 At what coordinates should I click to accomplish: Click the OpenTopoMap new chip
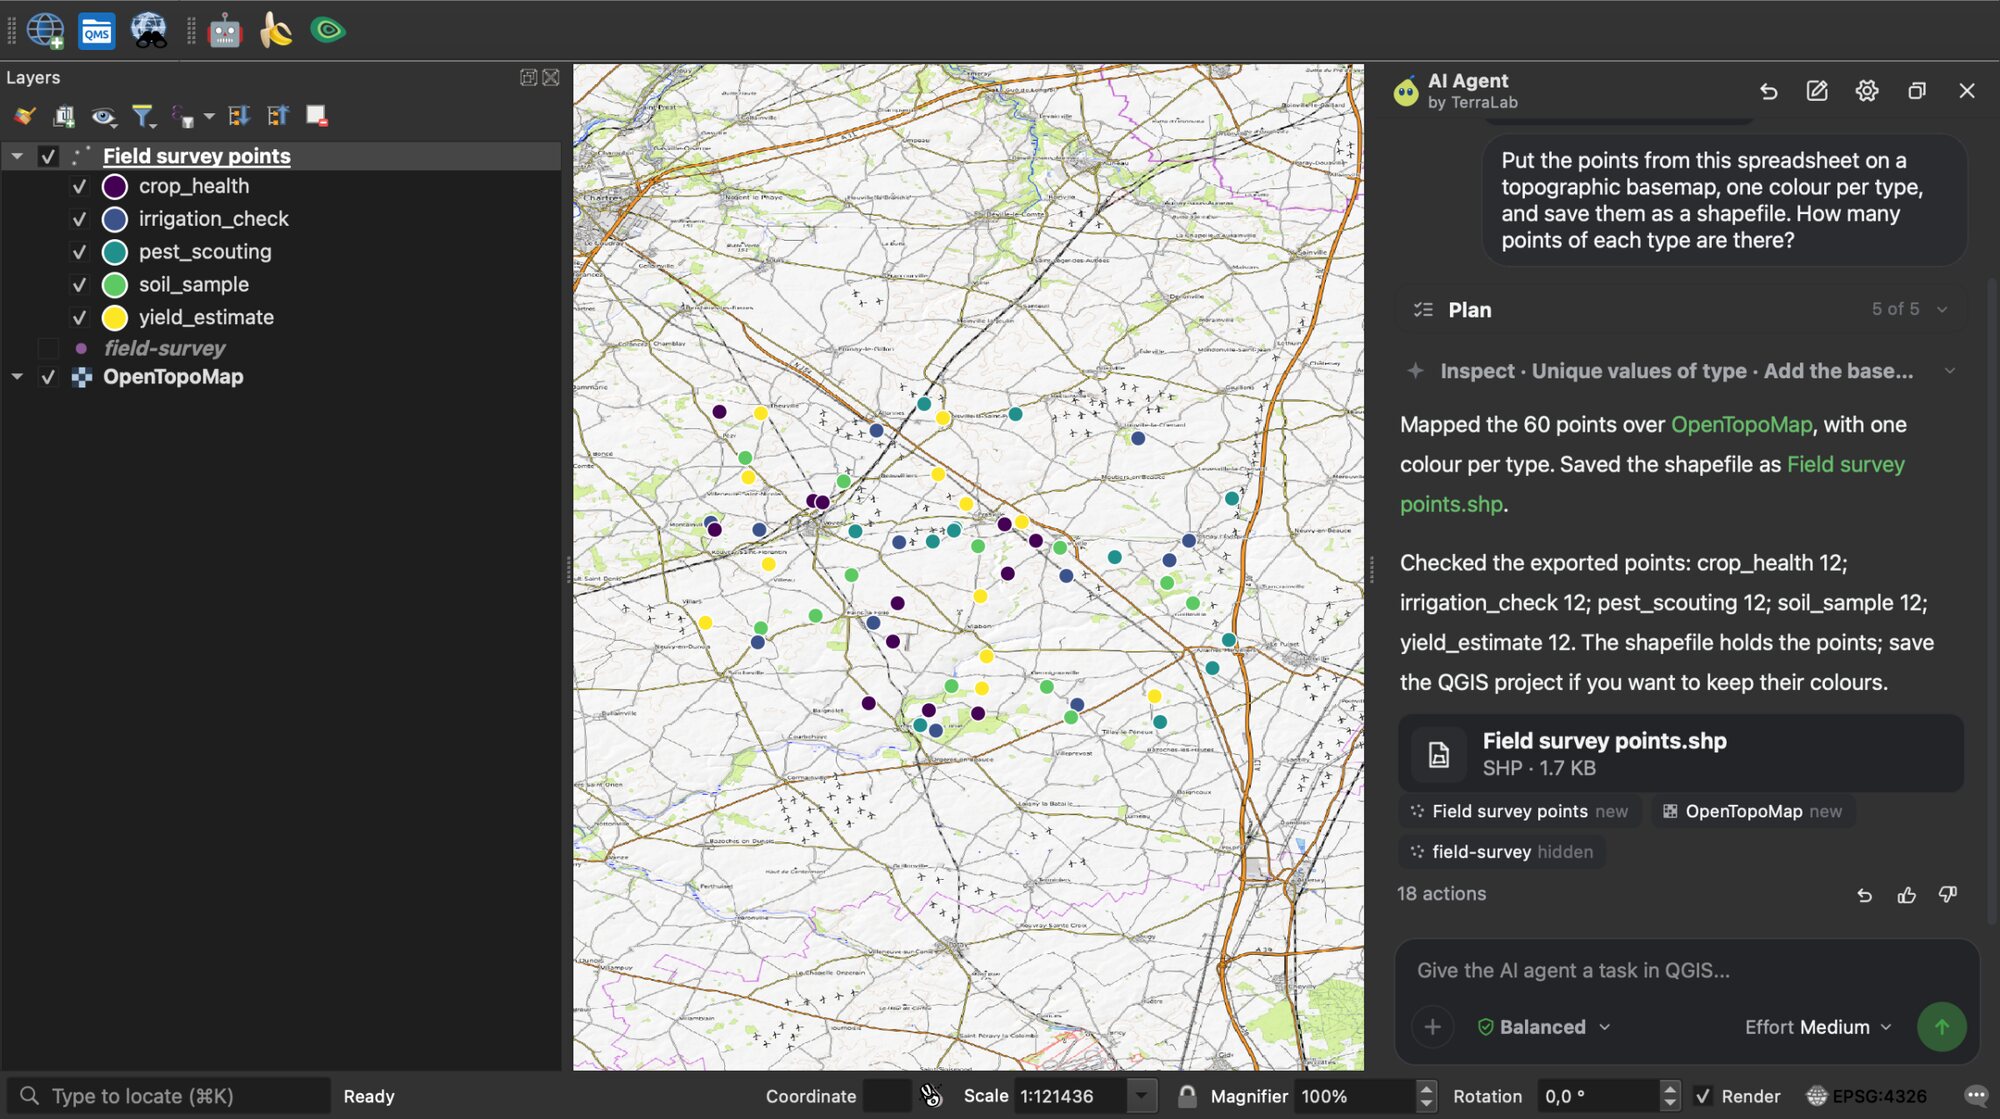tap(1753, 811)
